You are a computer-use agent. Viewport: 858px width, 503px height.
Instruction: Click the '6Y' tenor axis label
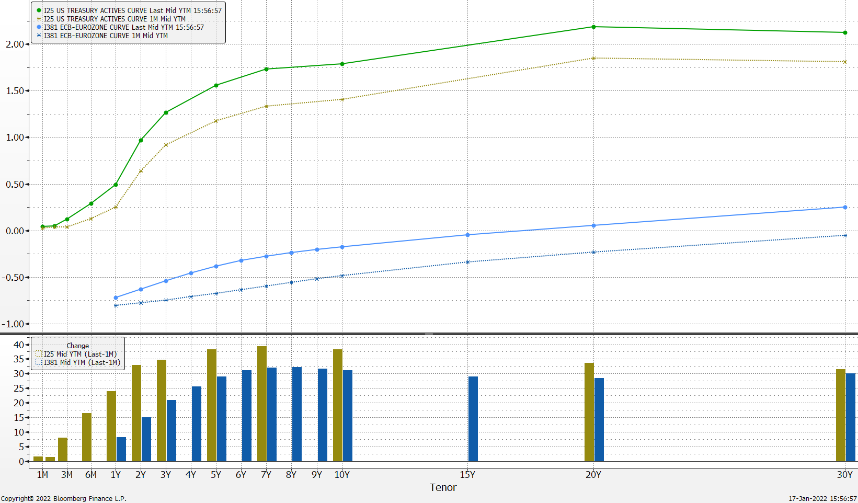pos(241,475)
